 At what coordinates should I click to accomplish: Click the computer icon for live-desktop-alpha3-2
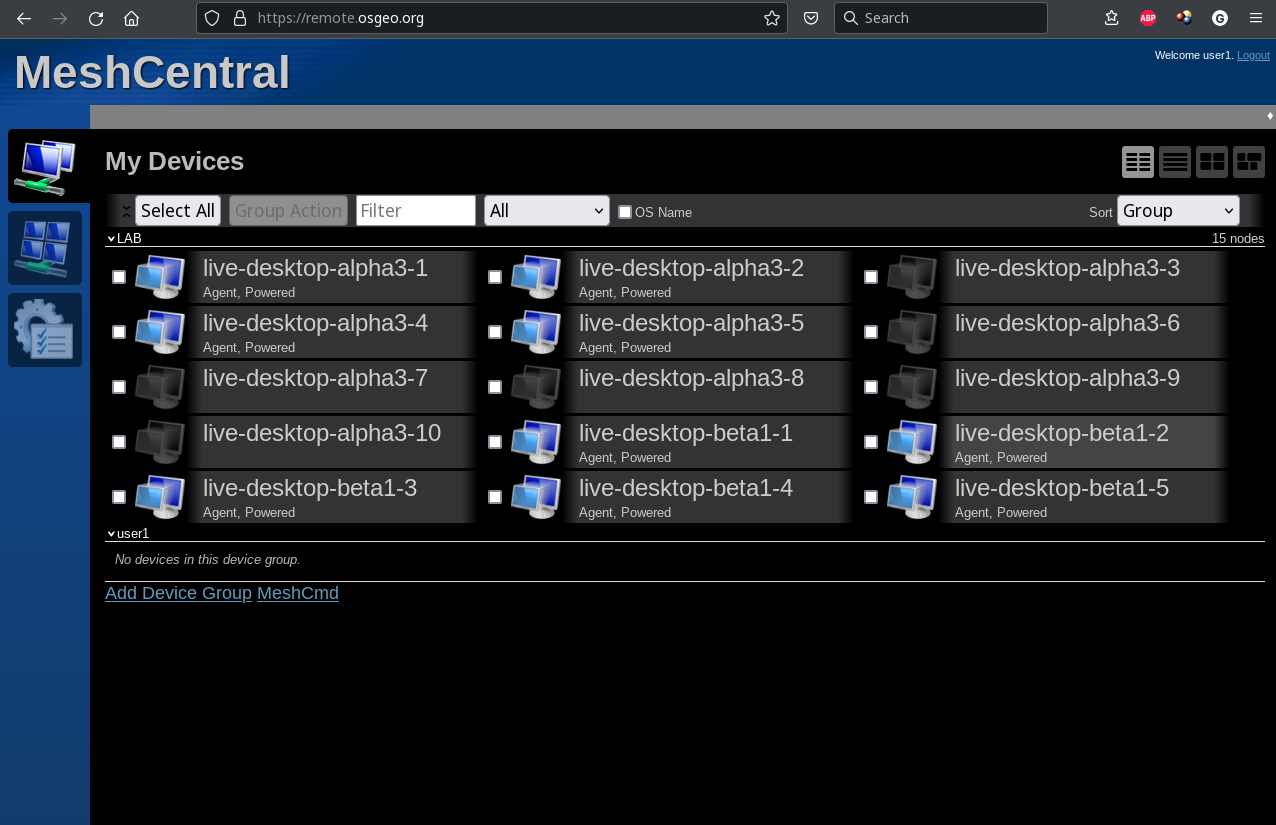[x=536, y=277]
